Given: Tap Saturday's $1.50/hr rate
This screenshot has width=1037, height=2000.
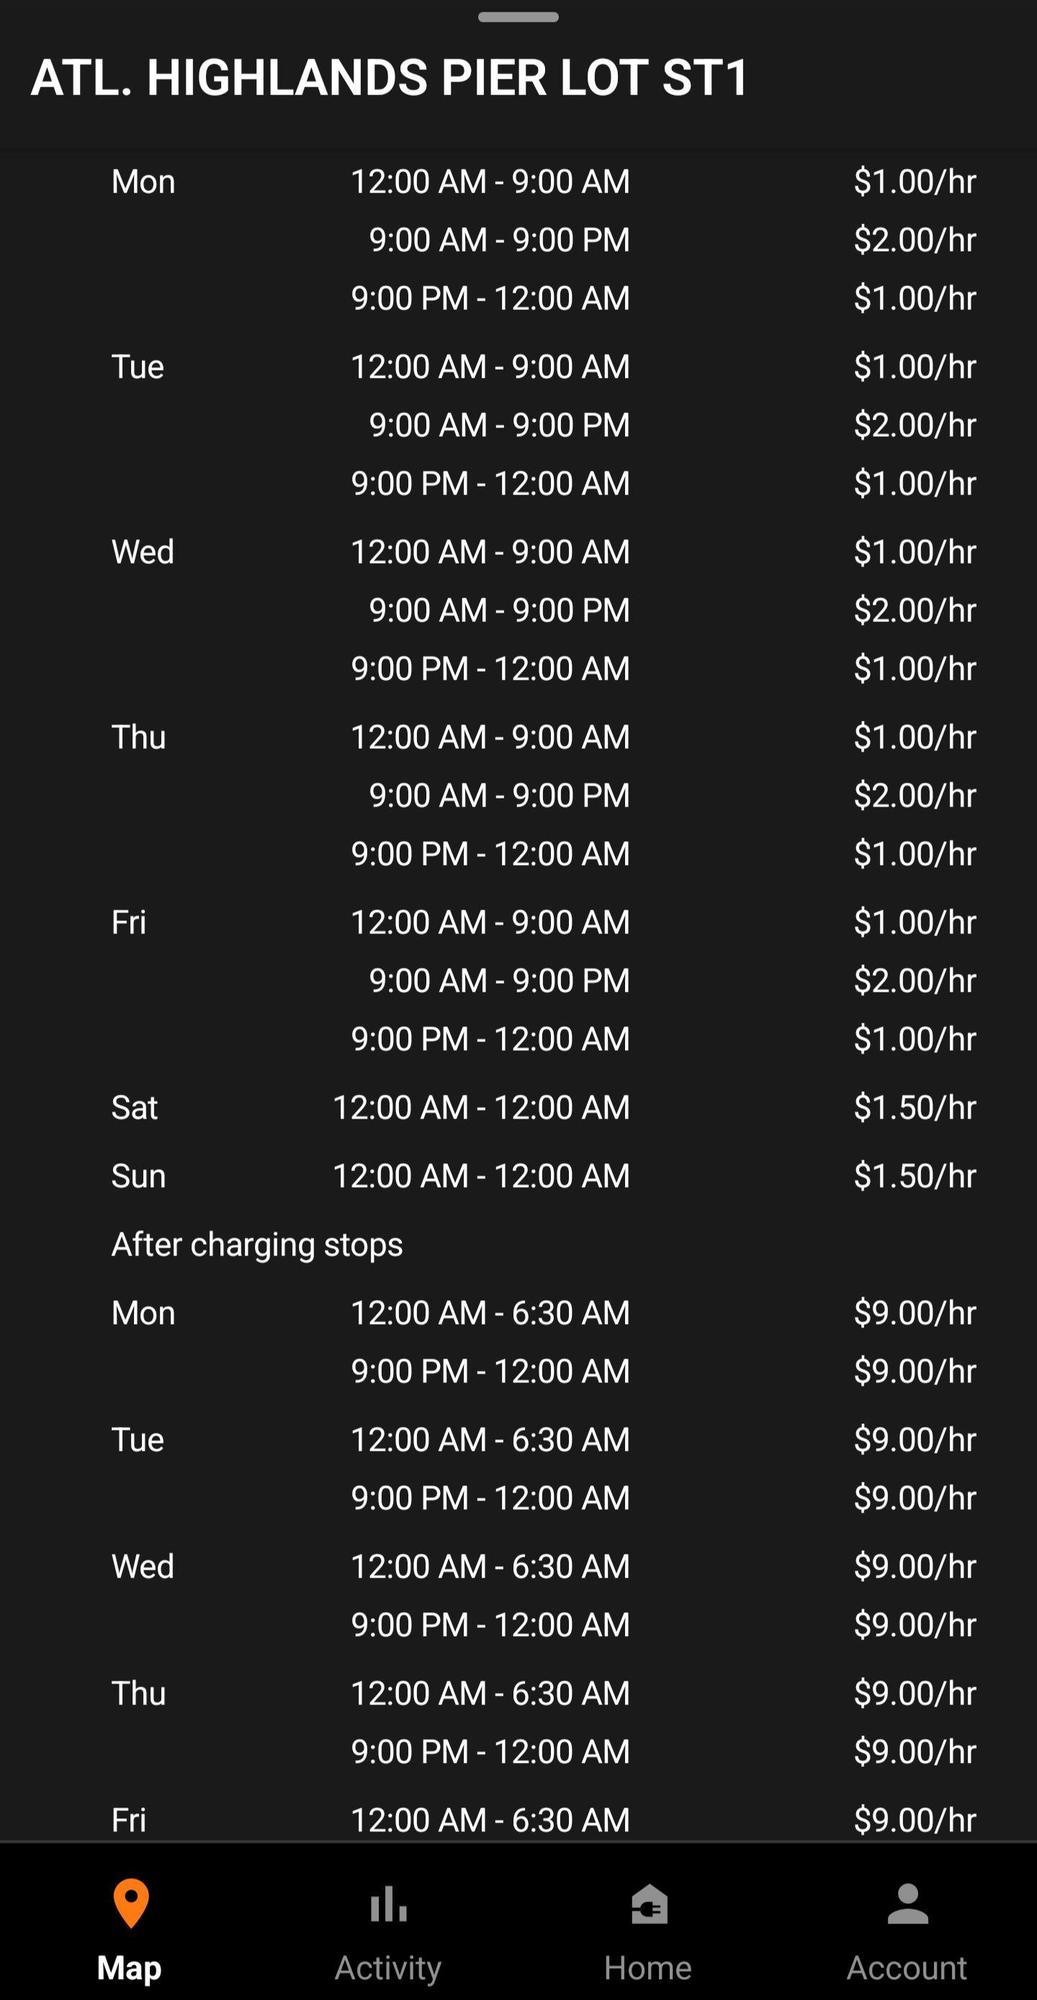Looking at the screenshot, I should click(x=914, y=1107).
